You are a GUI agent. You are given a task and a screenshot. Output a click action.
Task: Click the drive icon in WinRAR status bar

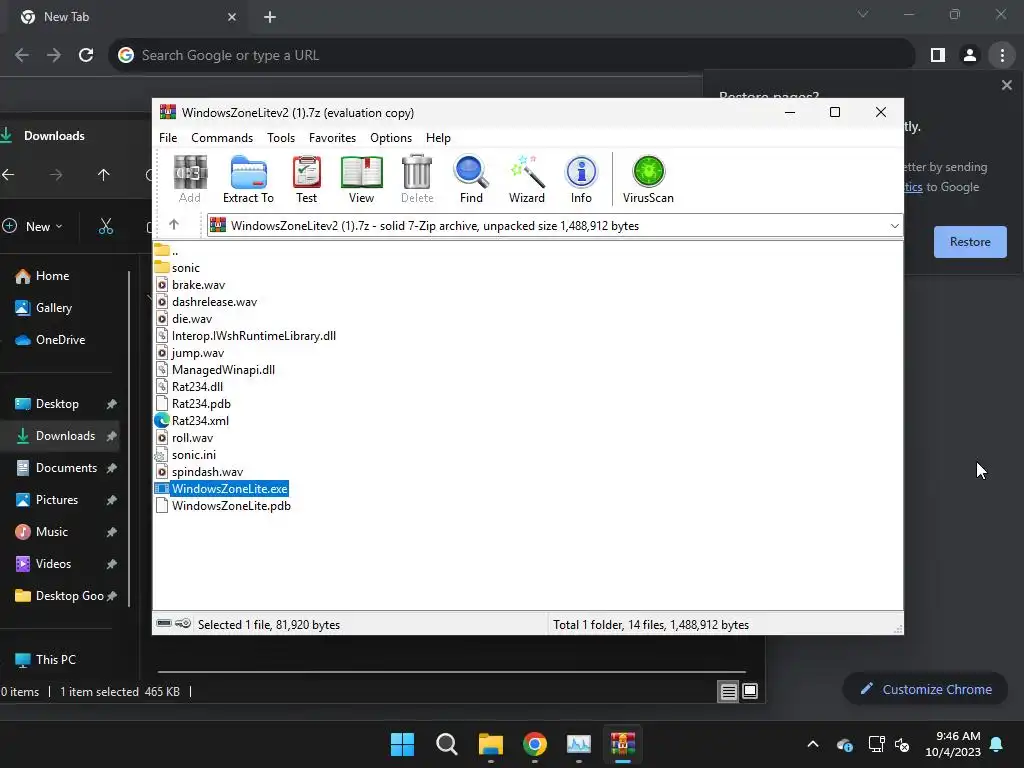[x=165, y=624]
